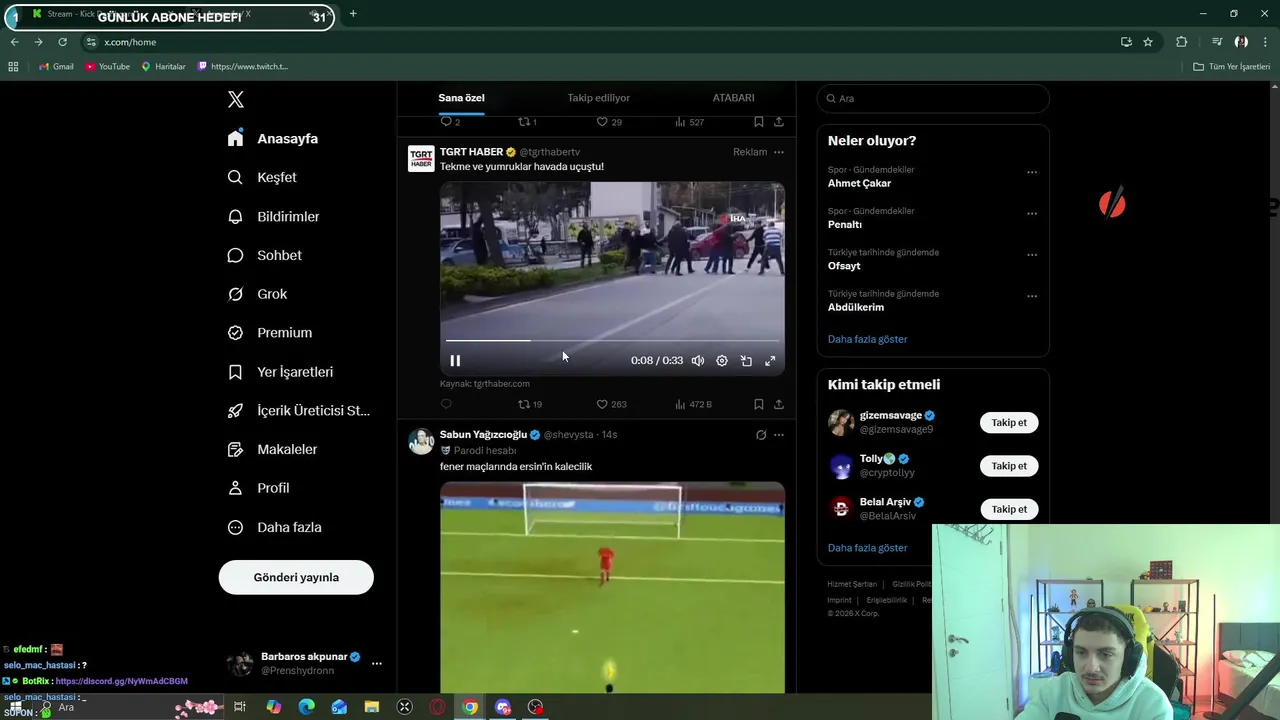The height and width of the screenshot is (720, 1280).
Task: Switch to Takip ediliyor tab
Action: (598, 98)
